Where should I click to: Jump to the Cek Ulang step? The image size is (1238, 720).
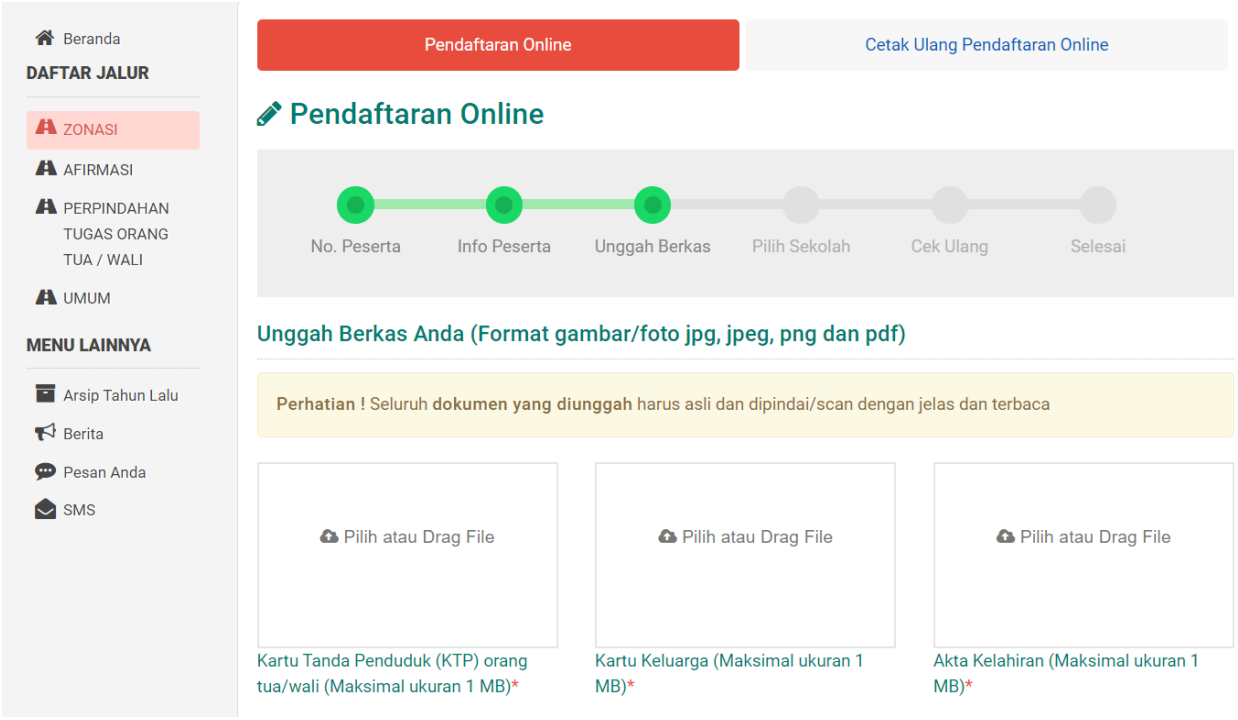pos(949,205)
